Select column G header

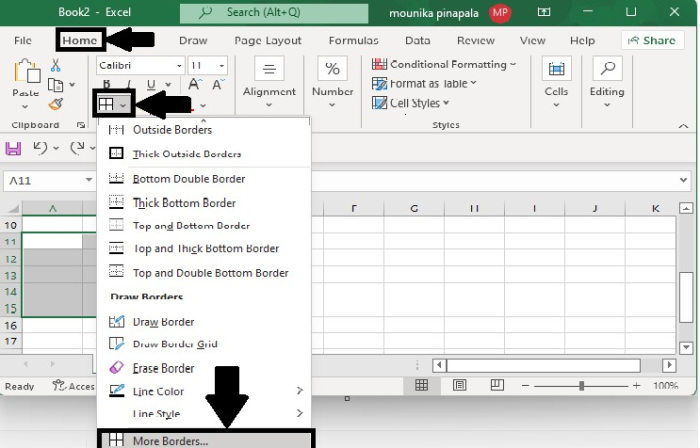(414, 208)
